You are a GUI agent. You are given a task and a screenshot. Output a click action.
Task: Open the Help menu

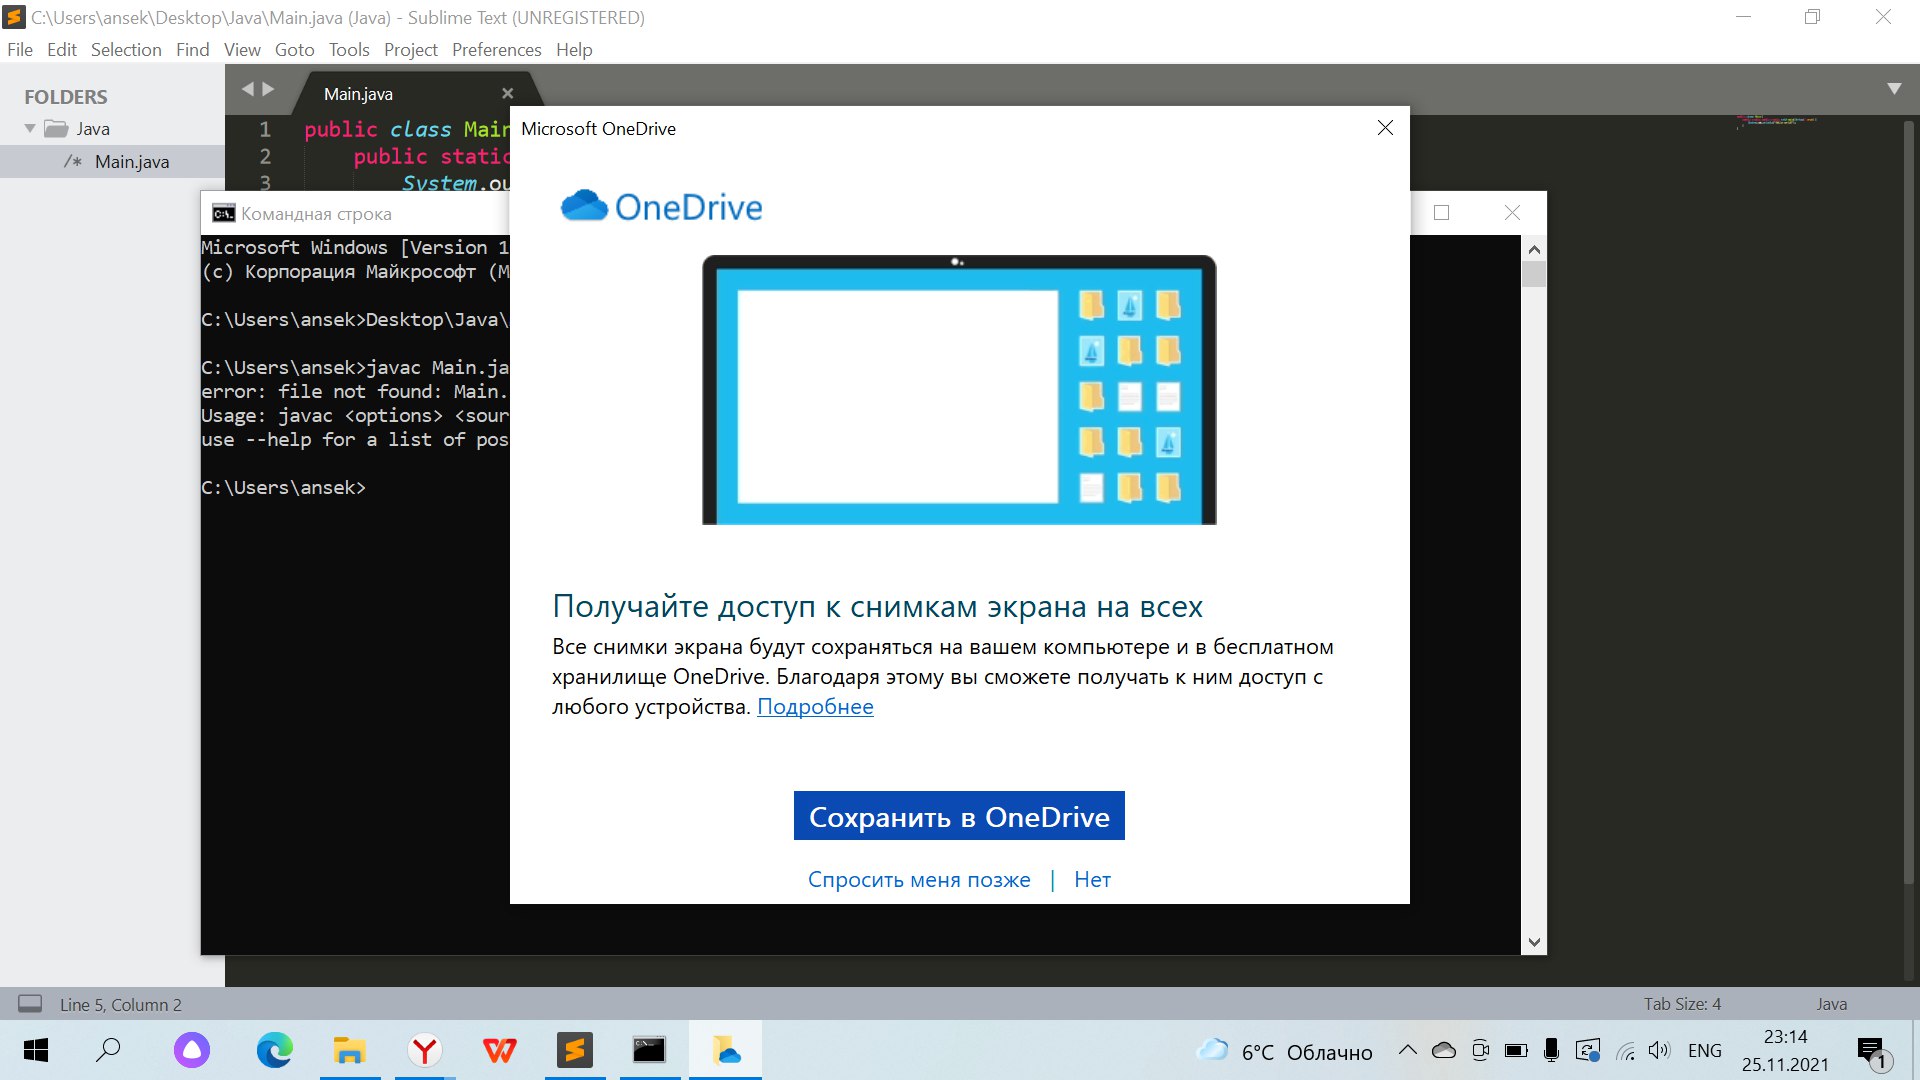pos(574,49)
